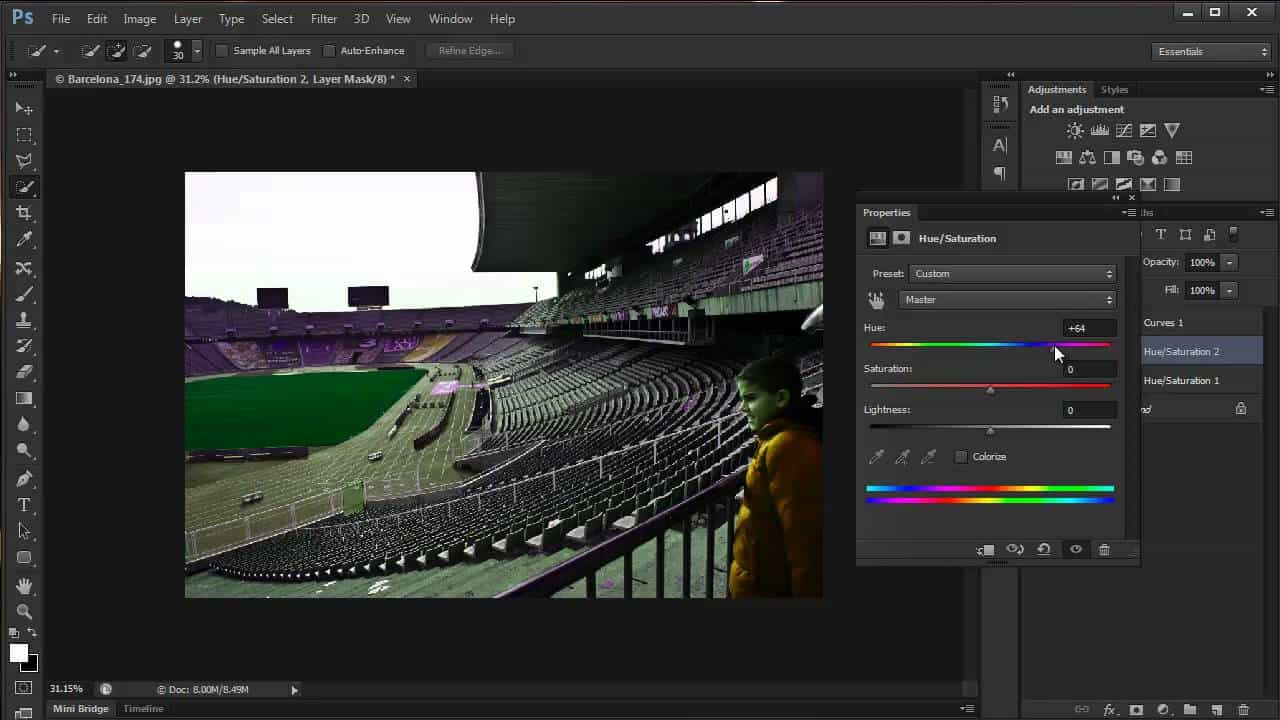Open the Properties panel flyout menu

click(1128, 213)
